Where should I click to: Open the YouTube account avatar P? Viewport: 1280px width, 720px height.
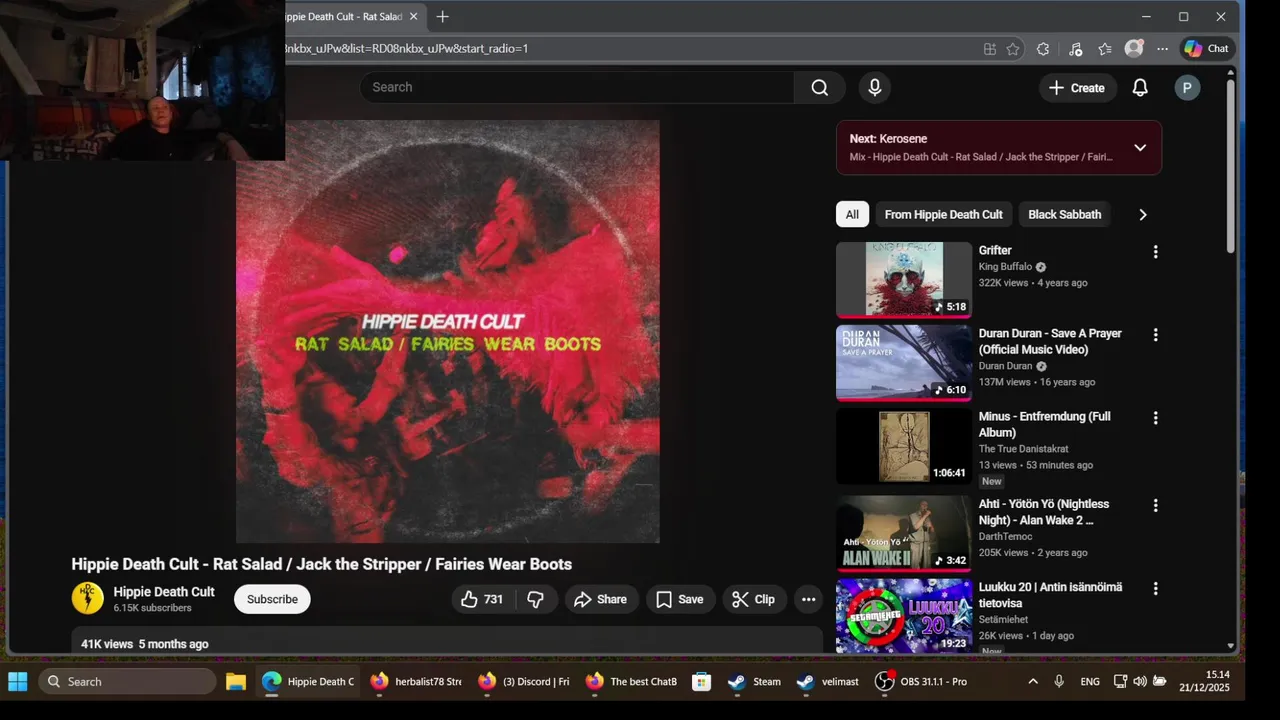click(x=1187, y=88)
